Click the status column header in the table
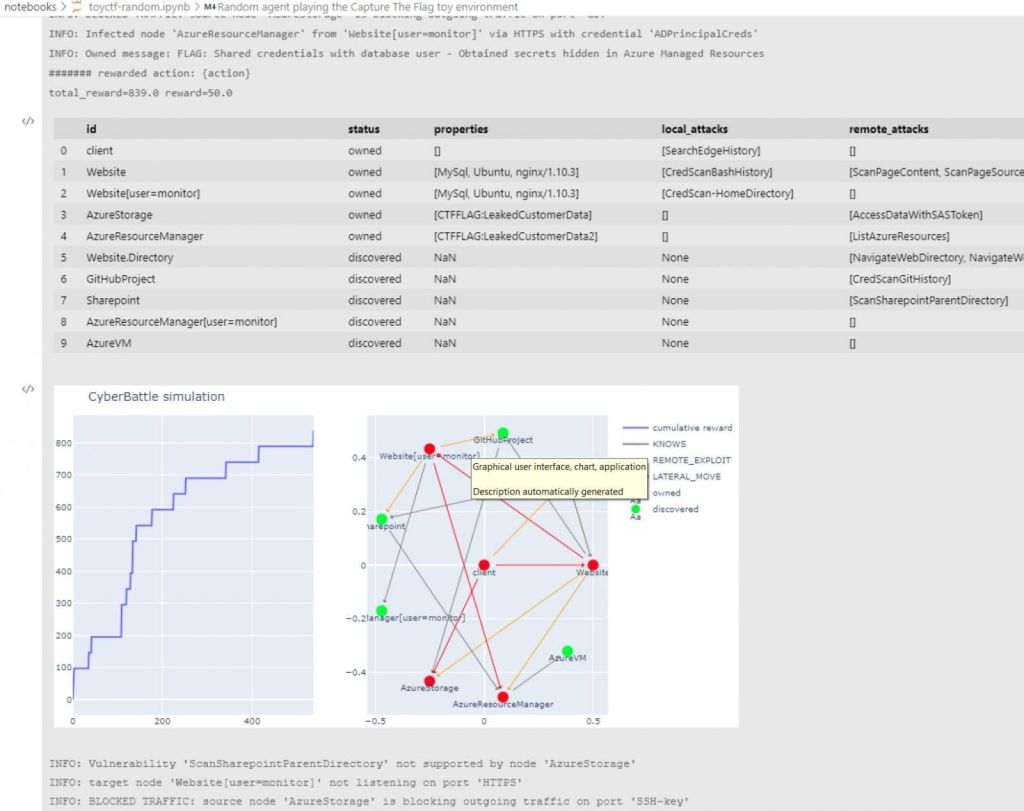The height and width of the screenshot is (811, 1024). (x=363, y=129)
